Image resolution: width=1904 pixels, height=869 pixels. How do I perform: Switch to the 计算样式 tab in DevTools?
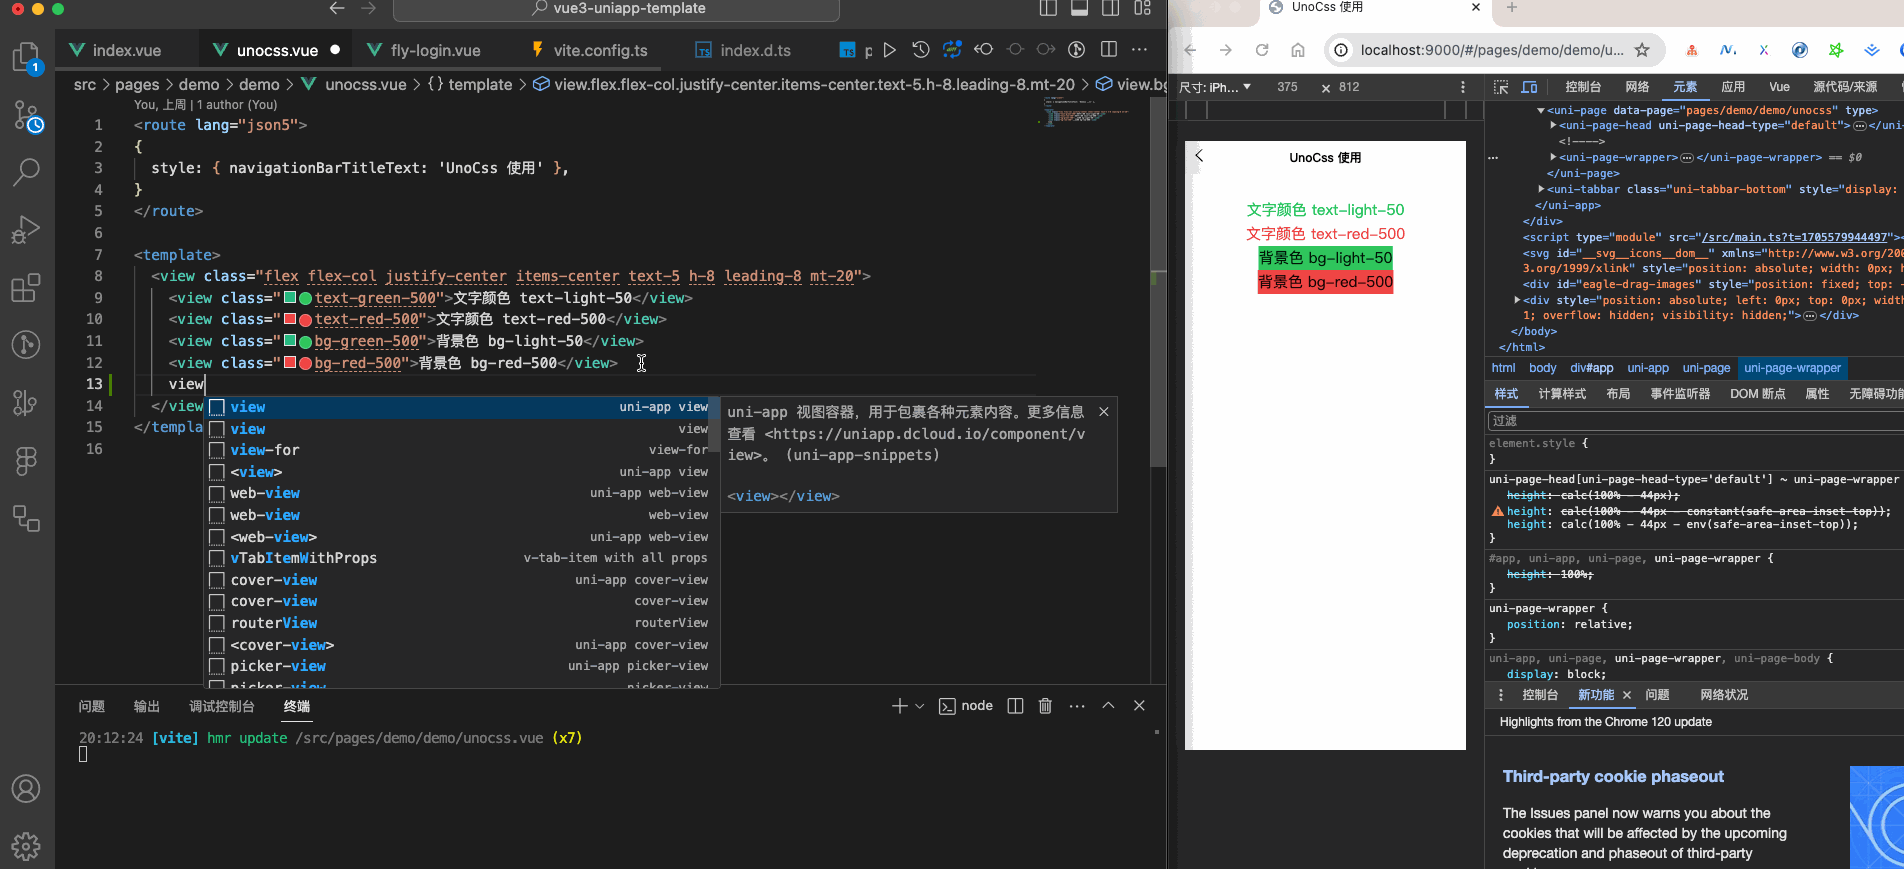click(x=1562, y=394)
